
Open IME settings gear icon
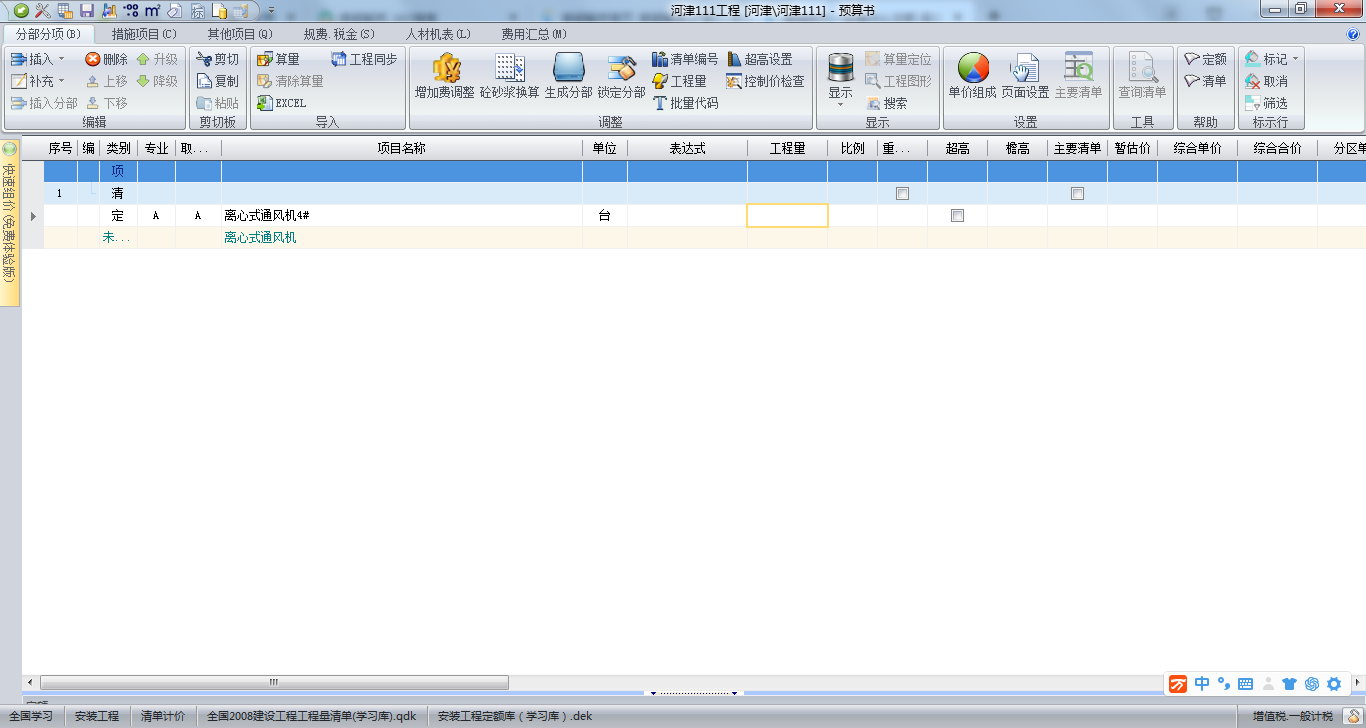pos(1334,684)
